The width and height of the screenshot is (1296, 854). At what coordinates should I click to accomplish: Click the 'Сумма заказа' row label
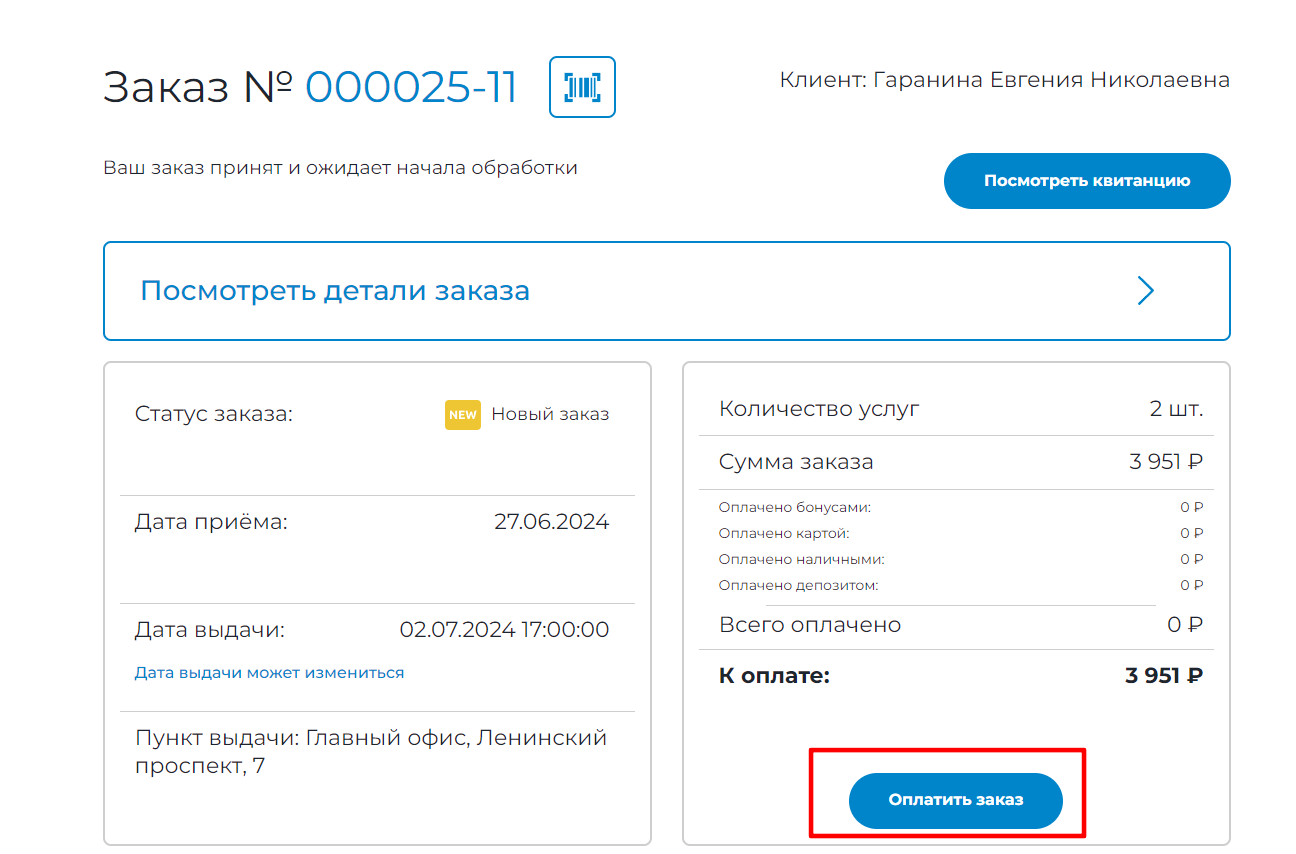[795, 462]
